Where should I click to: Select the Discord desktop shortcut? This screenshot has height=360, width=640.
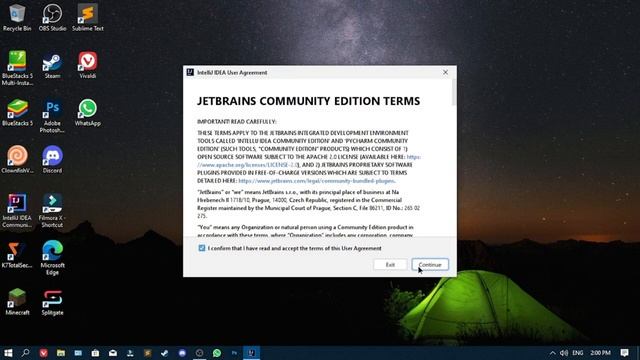click(x=52, y=160)
